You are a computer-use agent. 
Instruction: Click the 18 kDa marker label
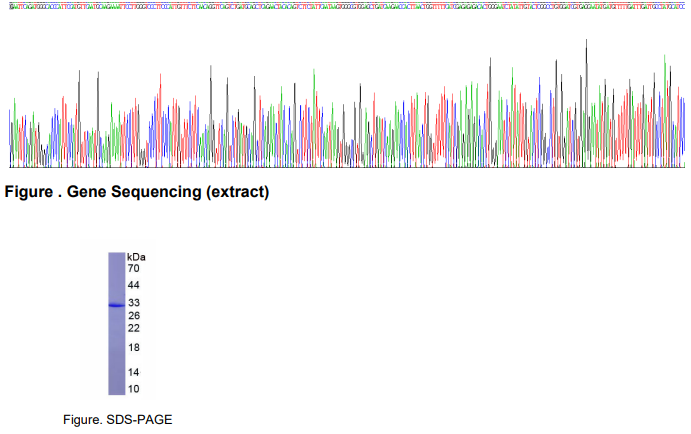tap(134, 348)
